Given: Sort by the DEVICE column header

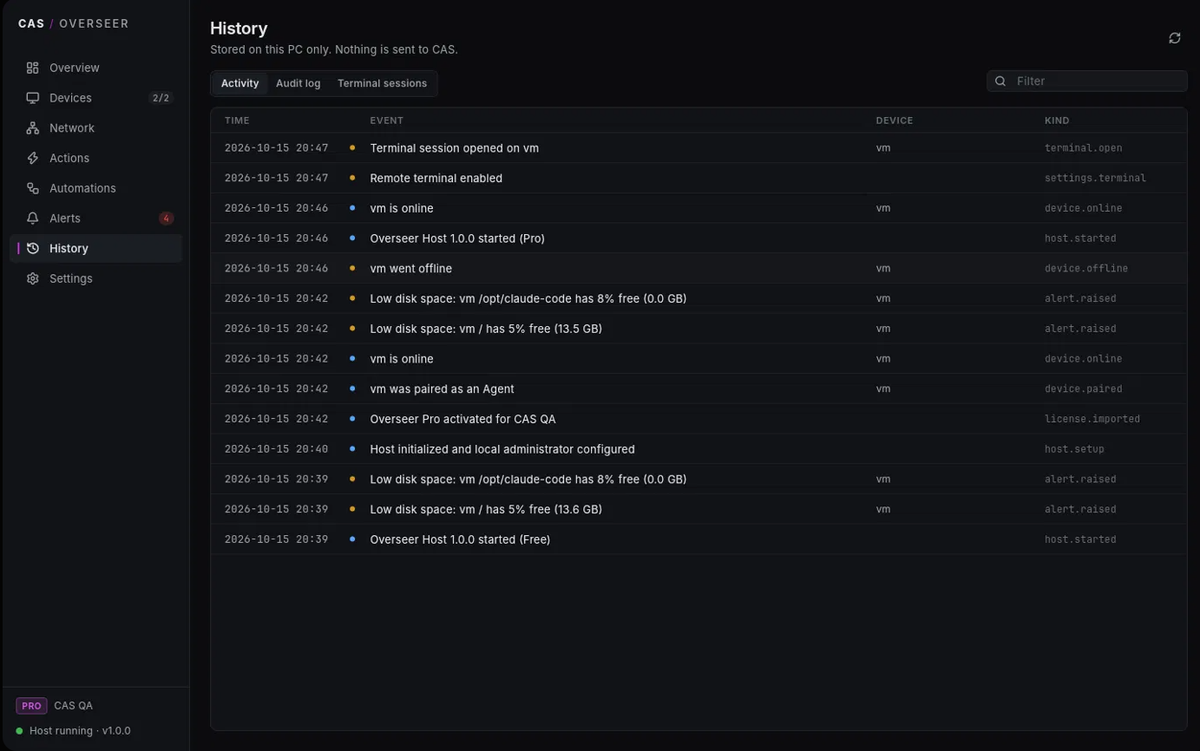Looking at the screenshot, I should pos(894,121).
